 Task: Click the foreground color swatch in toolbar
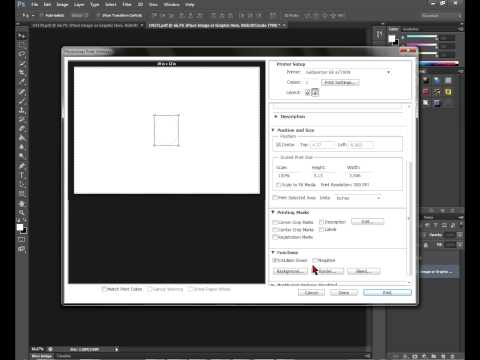(x=20, y=227)
